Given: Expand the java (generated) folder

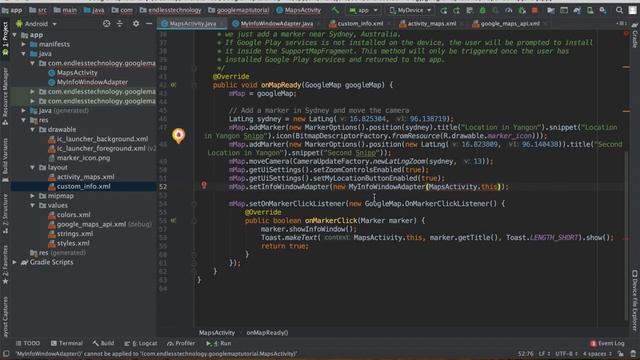Looking at the screenshot, I should click(24, 111).
